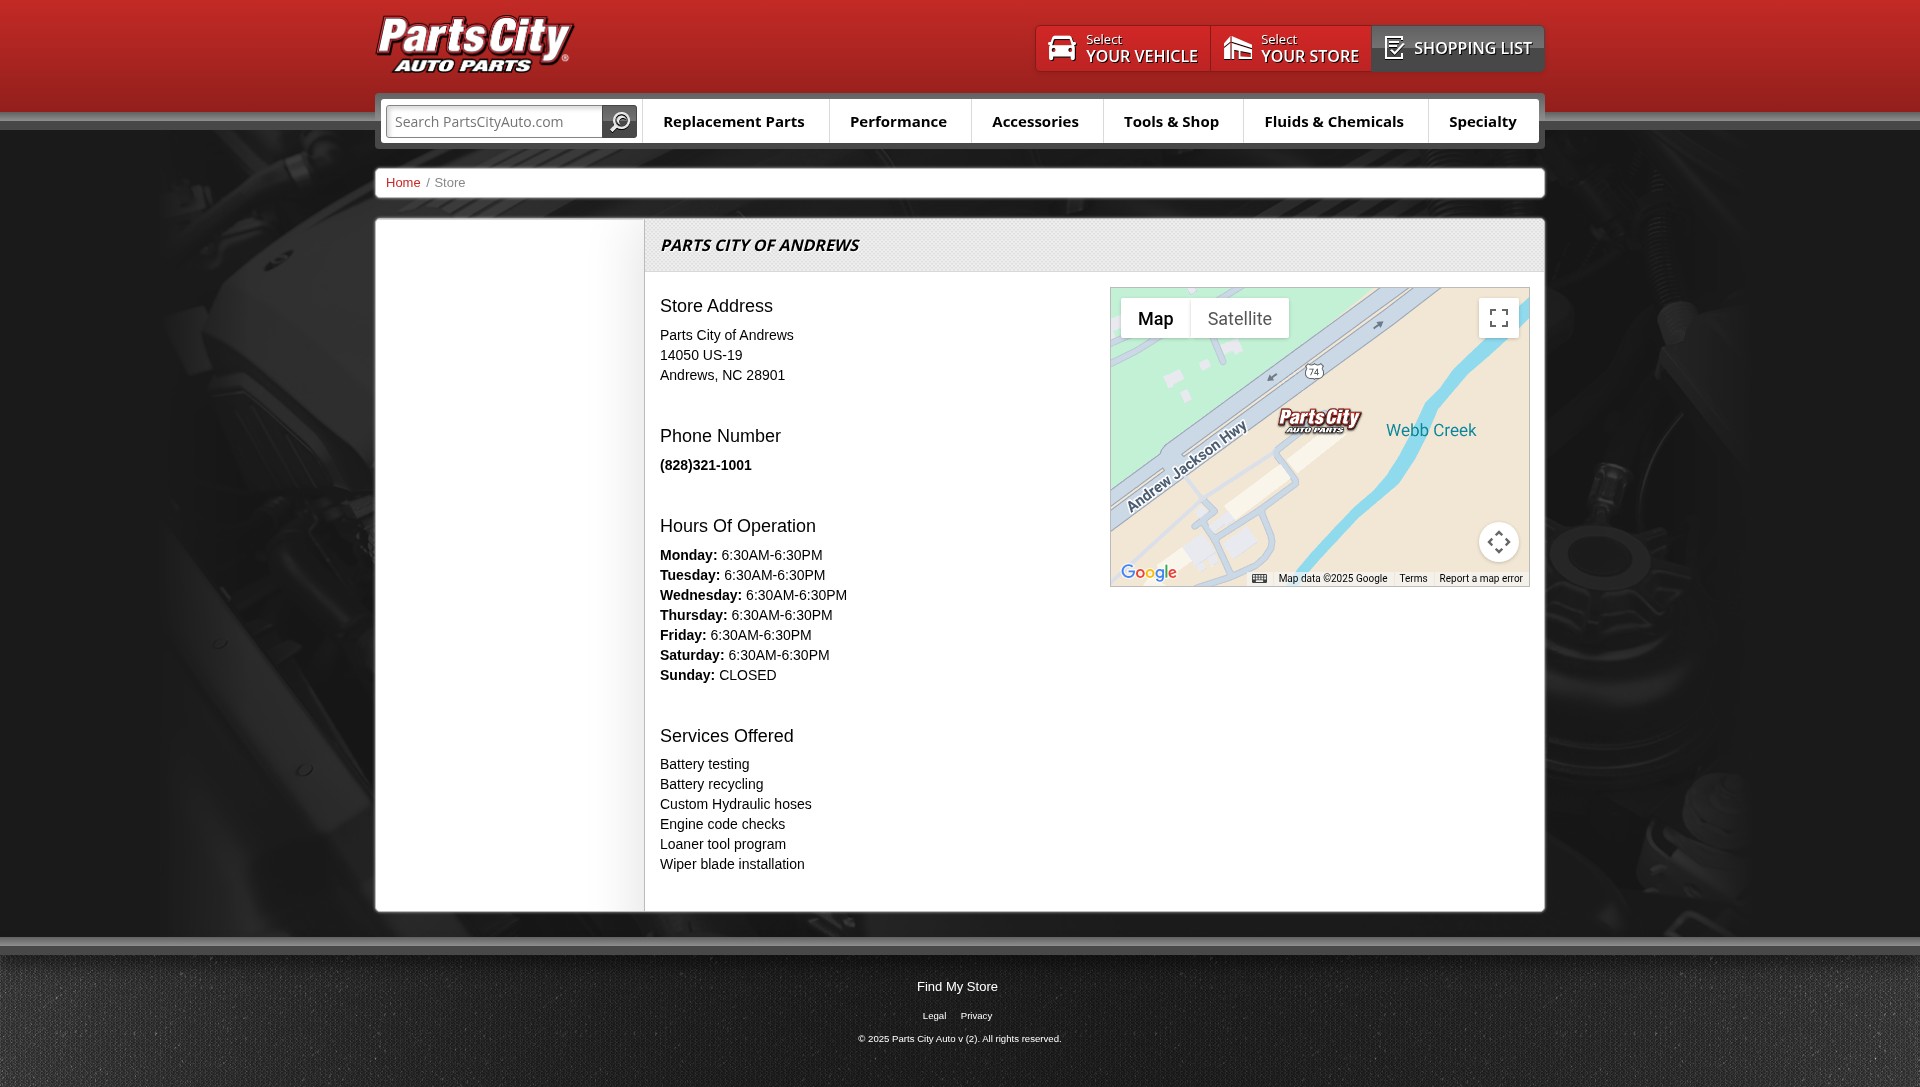Click Battery recycling service
Screen dimensions: 1920x1087
[x=711, y=784]
